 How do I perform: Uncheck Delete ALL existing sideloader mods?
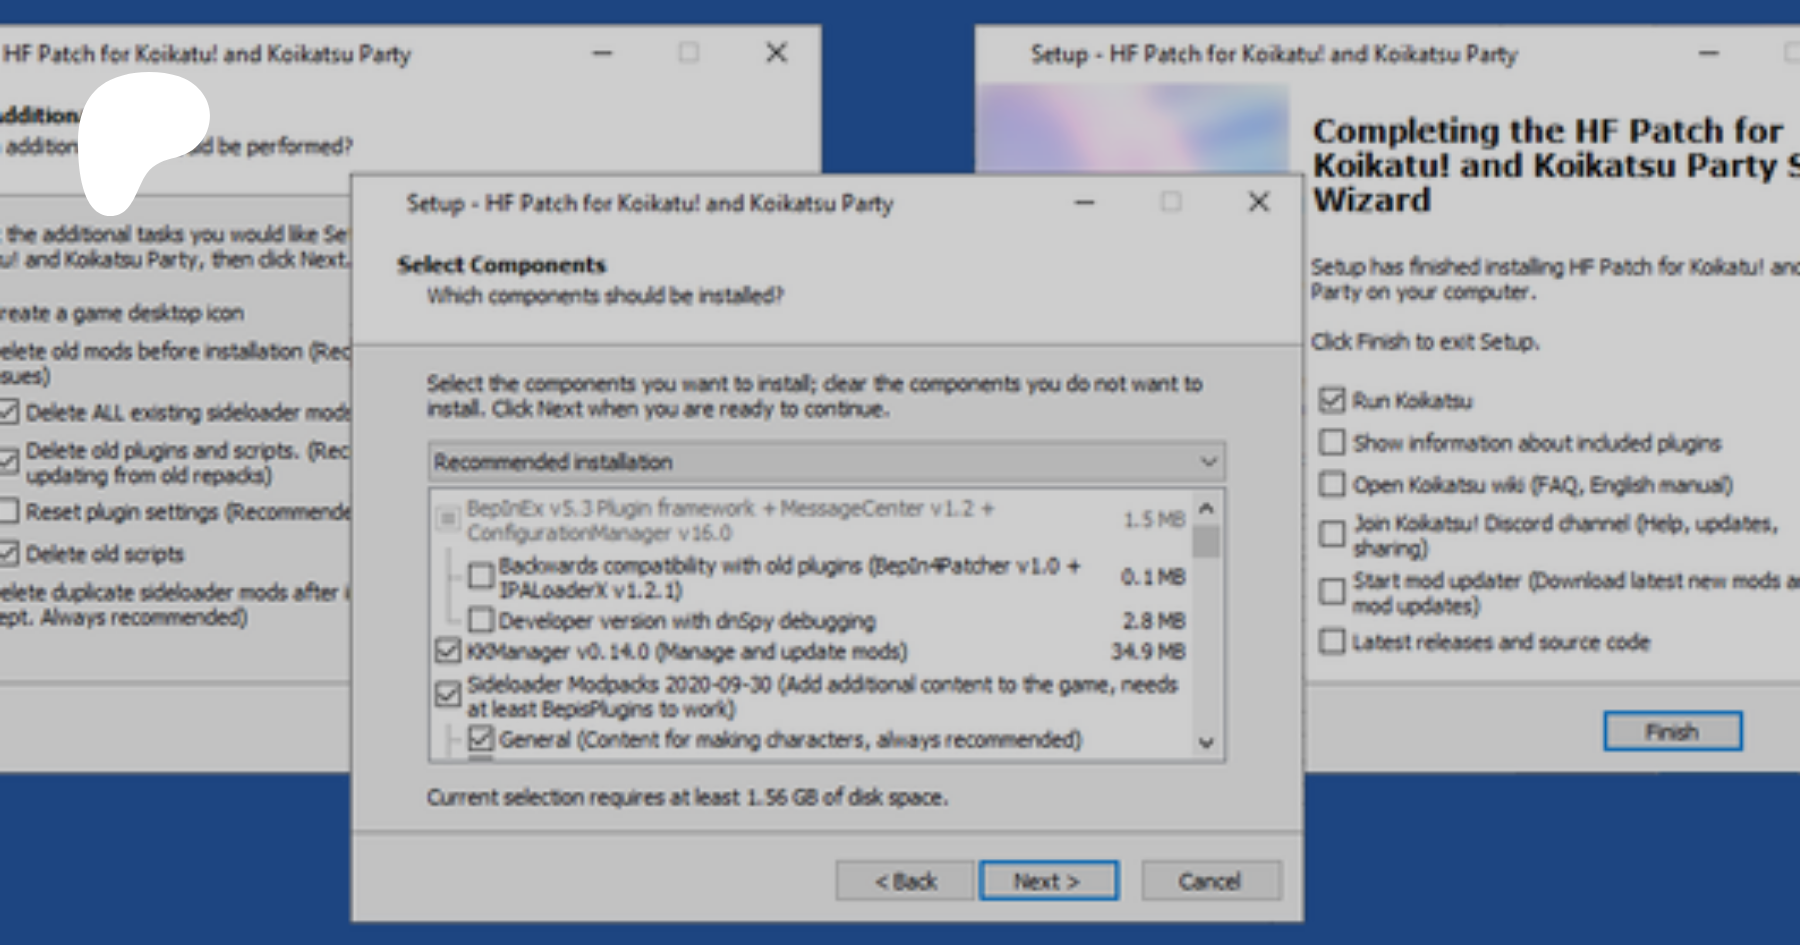click(x=8, y=411)
